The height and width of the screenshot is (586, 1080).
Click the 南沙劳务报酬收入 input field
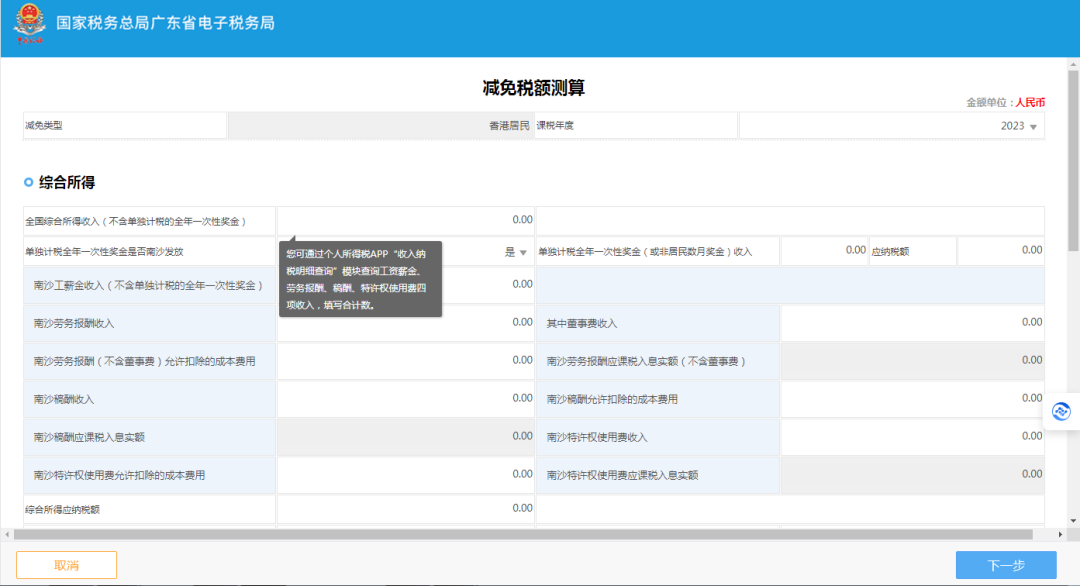(x=406, y=323)
